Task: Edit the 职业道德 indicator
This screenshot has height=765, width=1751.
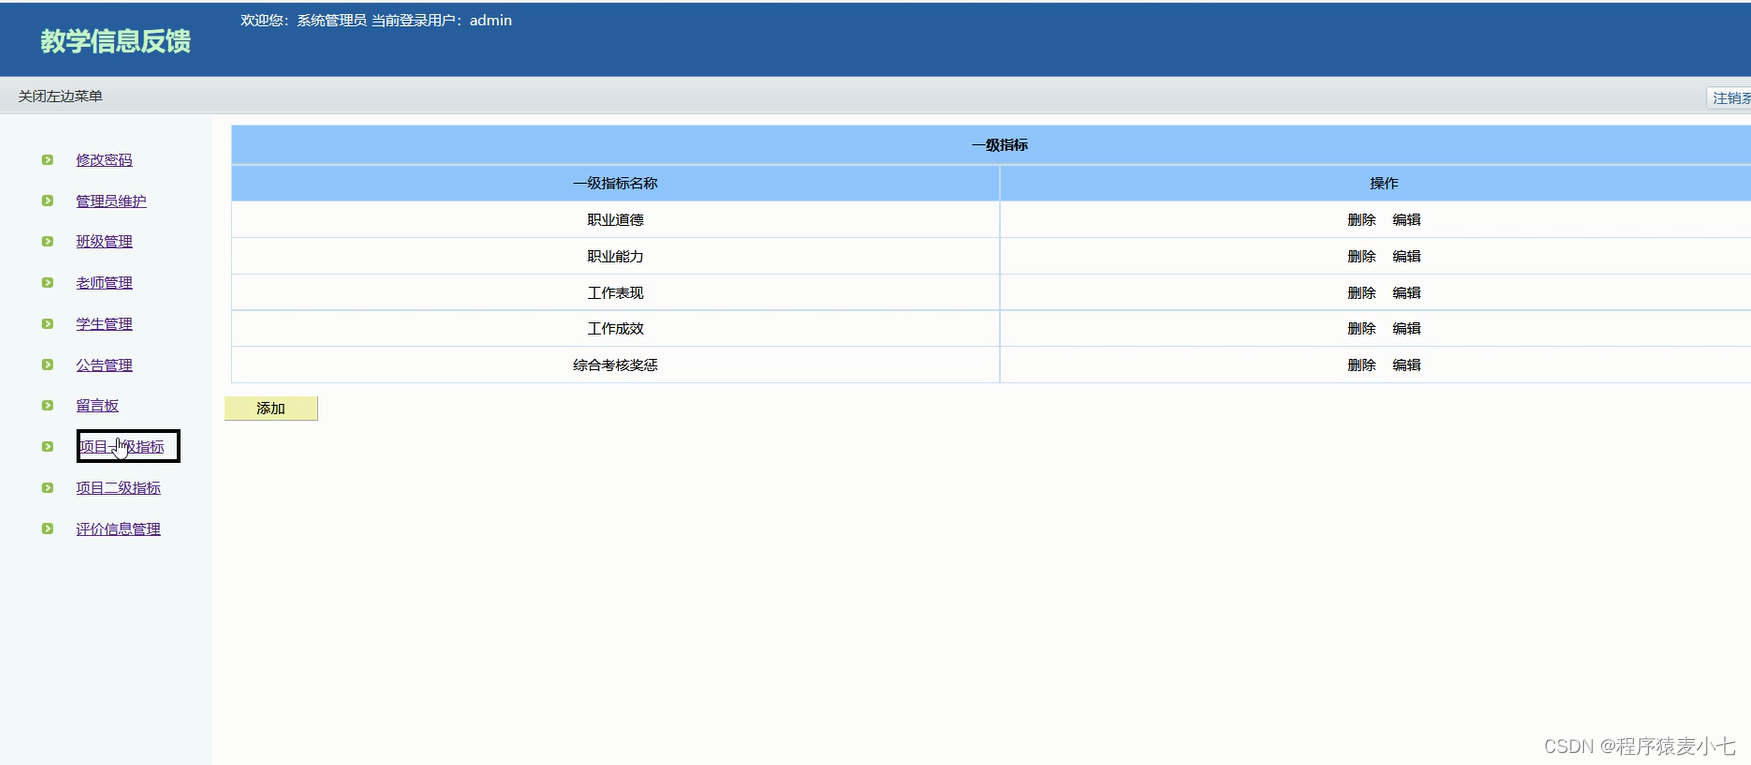Action: point(1406,220)
